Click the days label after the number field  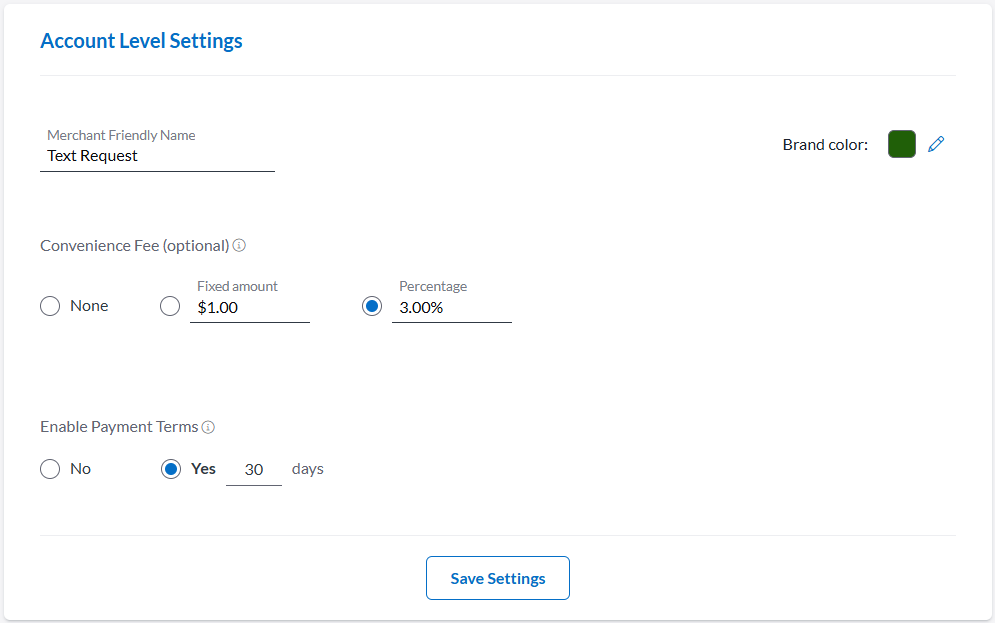308,469
